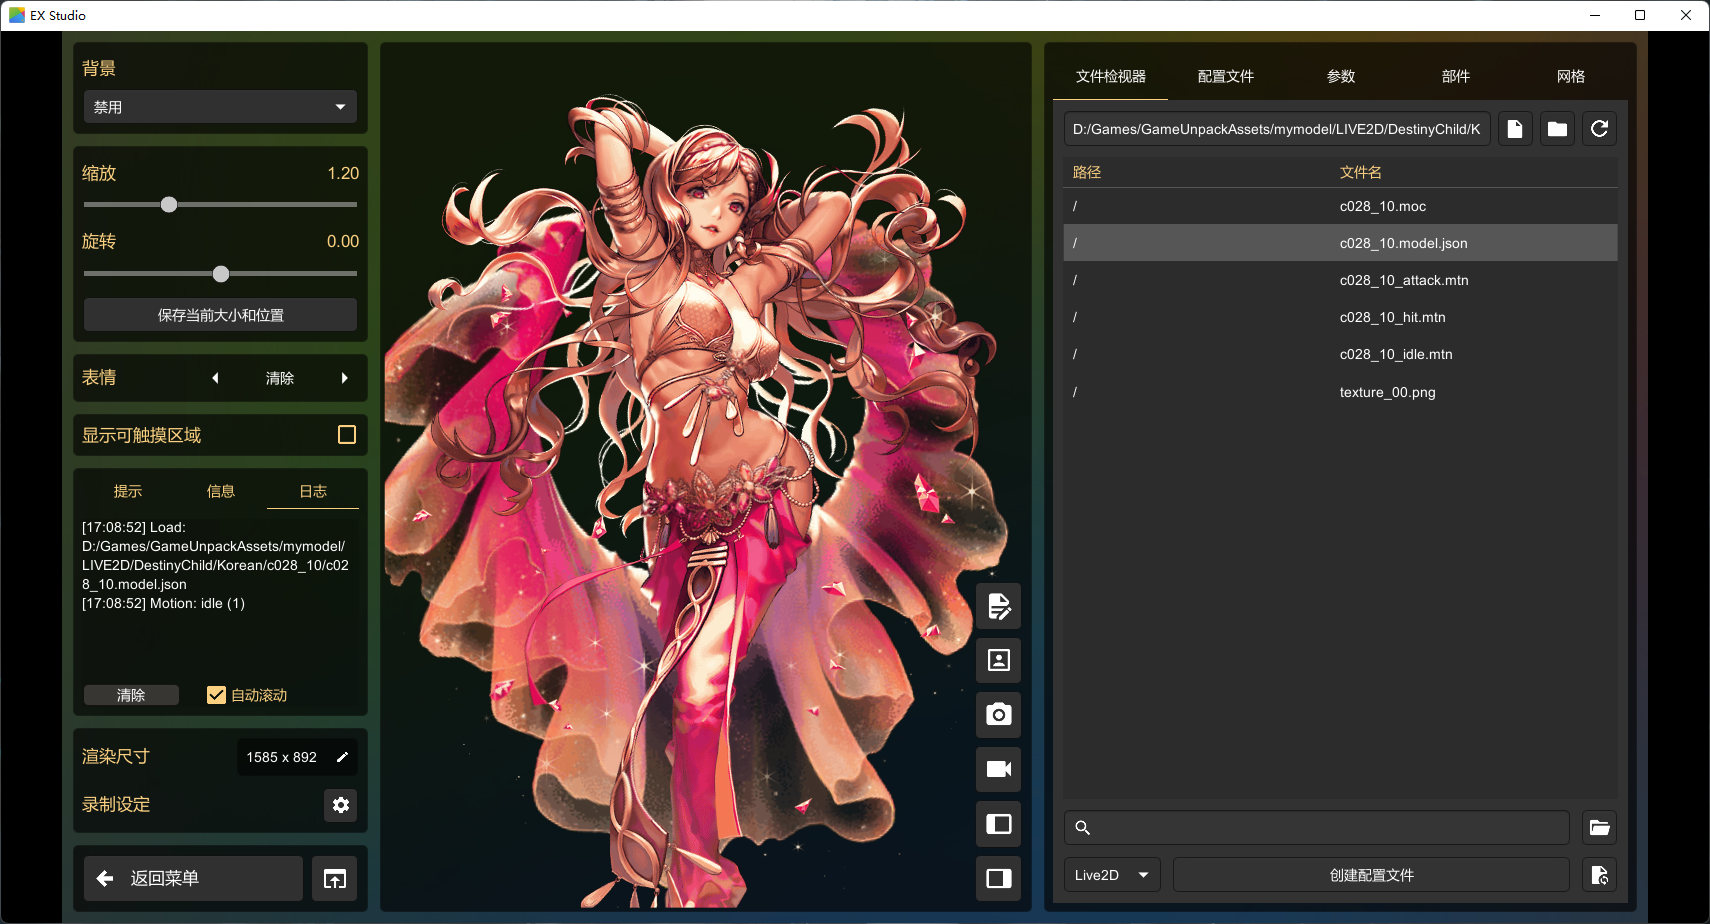Open the Live2D type dropdown
Viewport: 1710px width, 924px height.
(1112, 875)
